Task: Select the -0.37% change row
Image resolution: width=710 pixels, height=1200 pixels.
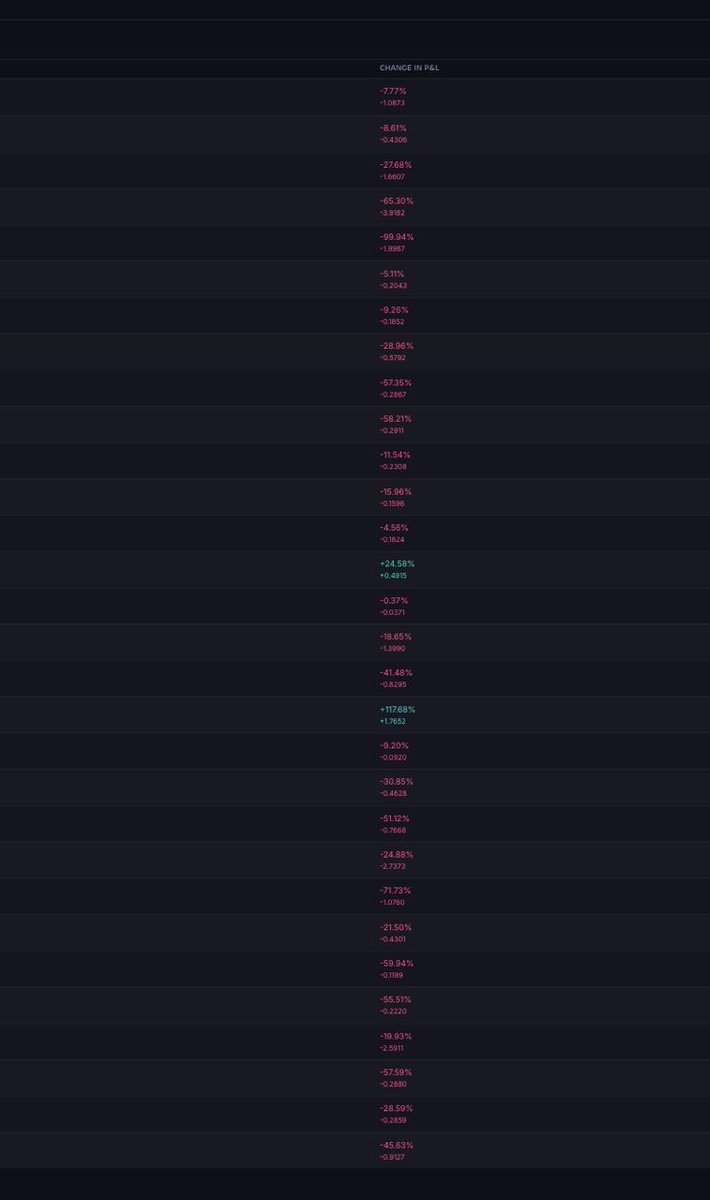Action: (355, 606)
